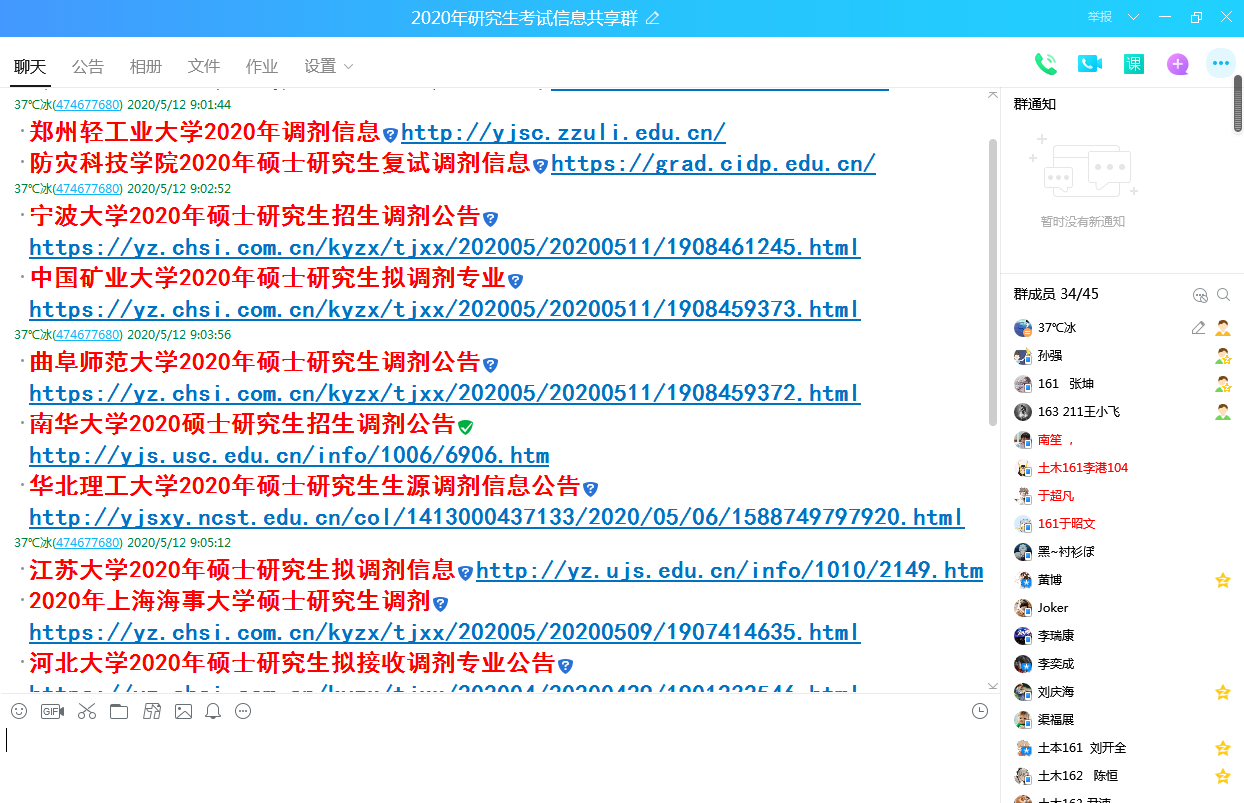Screen dimensions: 1244x803
Task: View message history clock icon
Action: pyautogui.click(x=980, y=711)
